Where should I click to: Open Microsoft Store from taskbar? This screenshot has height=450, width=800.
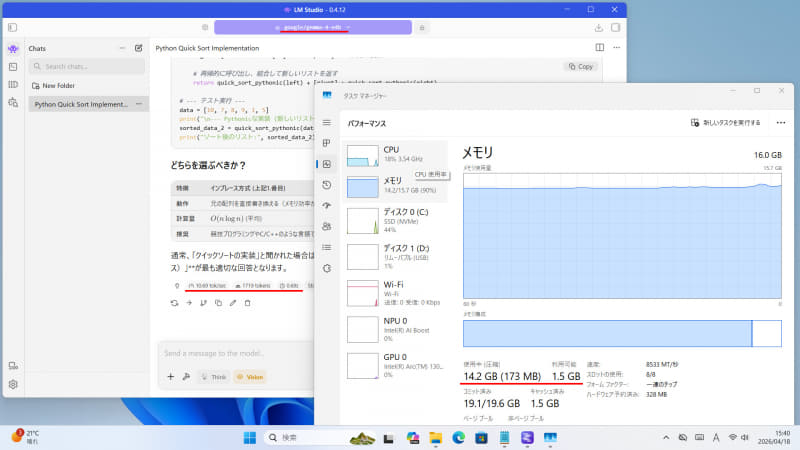[x=481, y=438]
